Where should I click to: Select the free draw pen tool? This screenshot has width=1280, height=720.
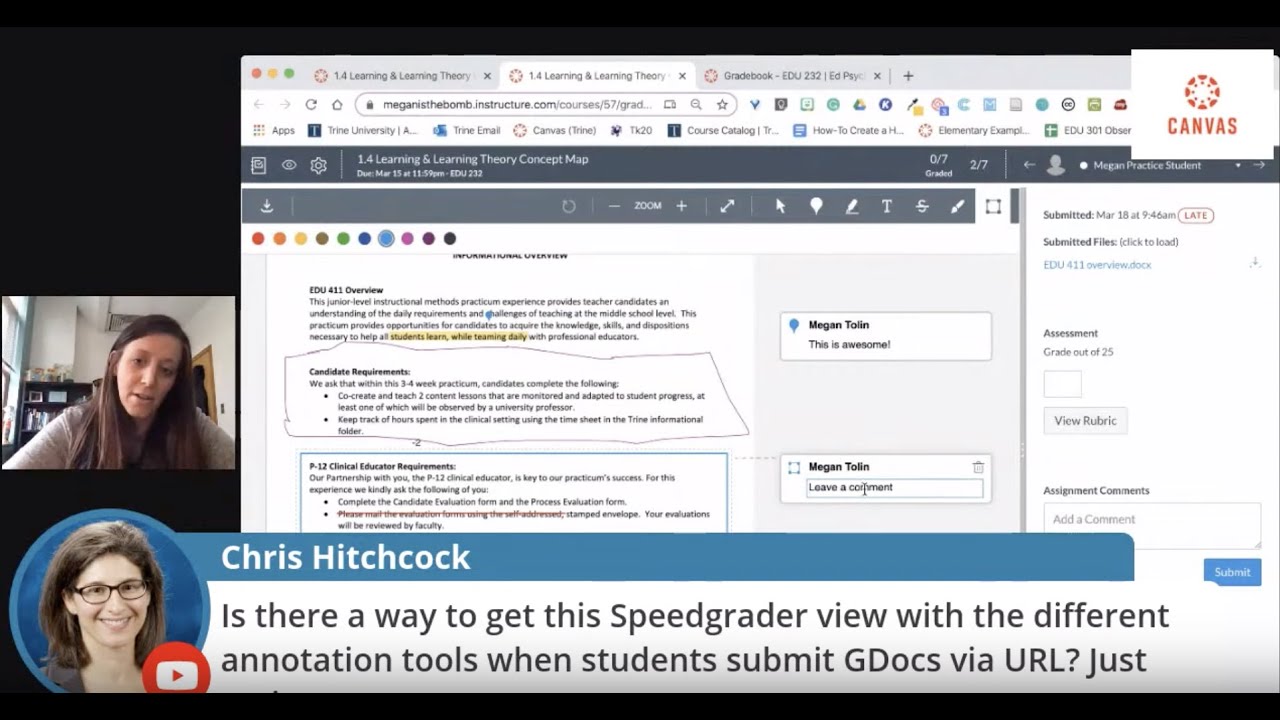(957, 206)
